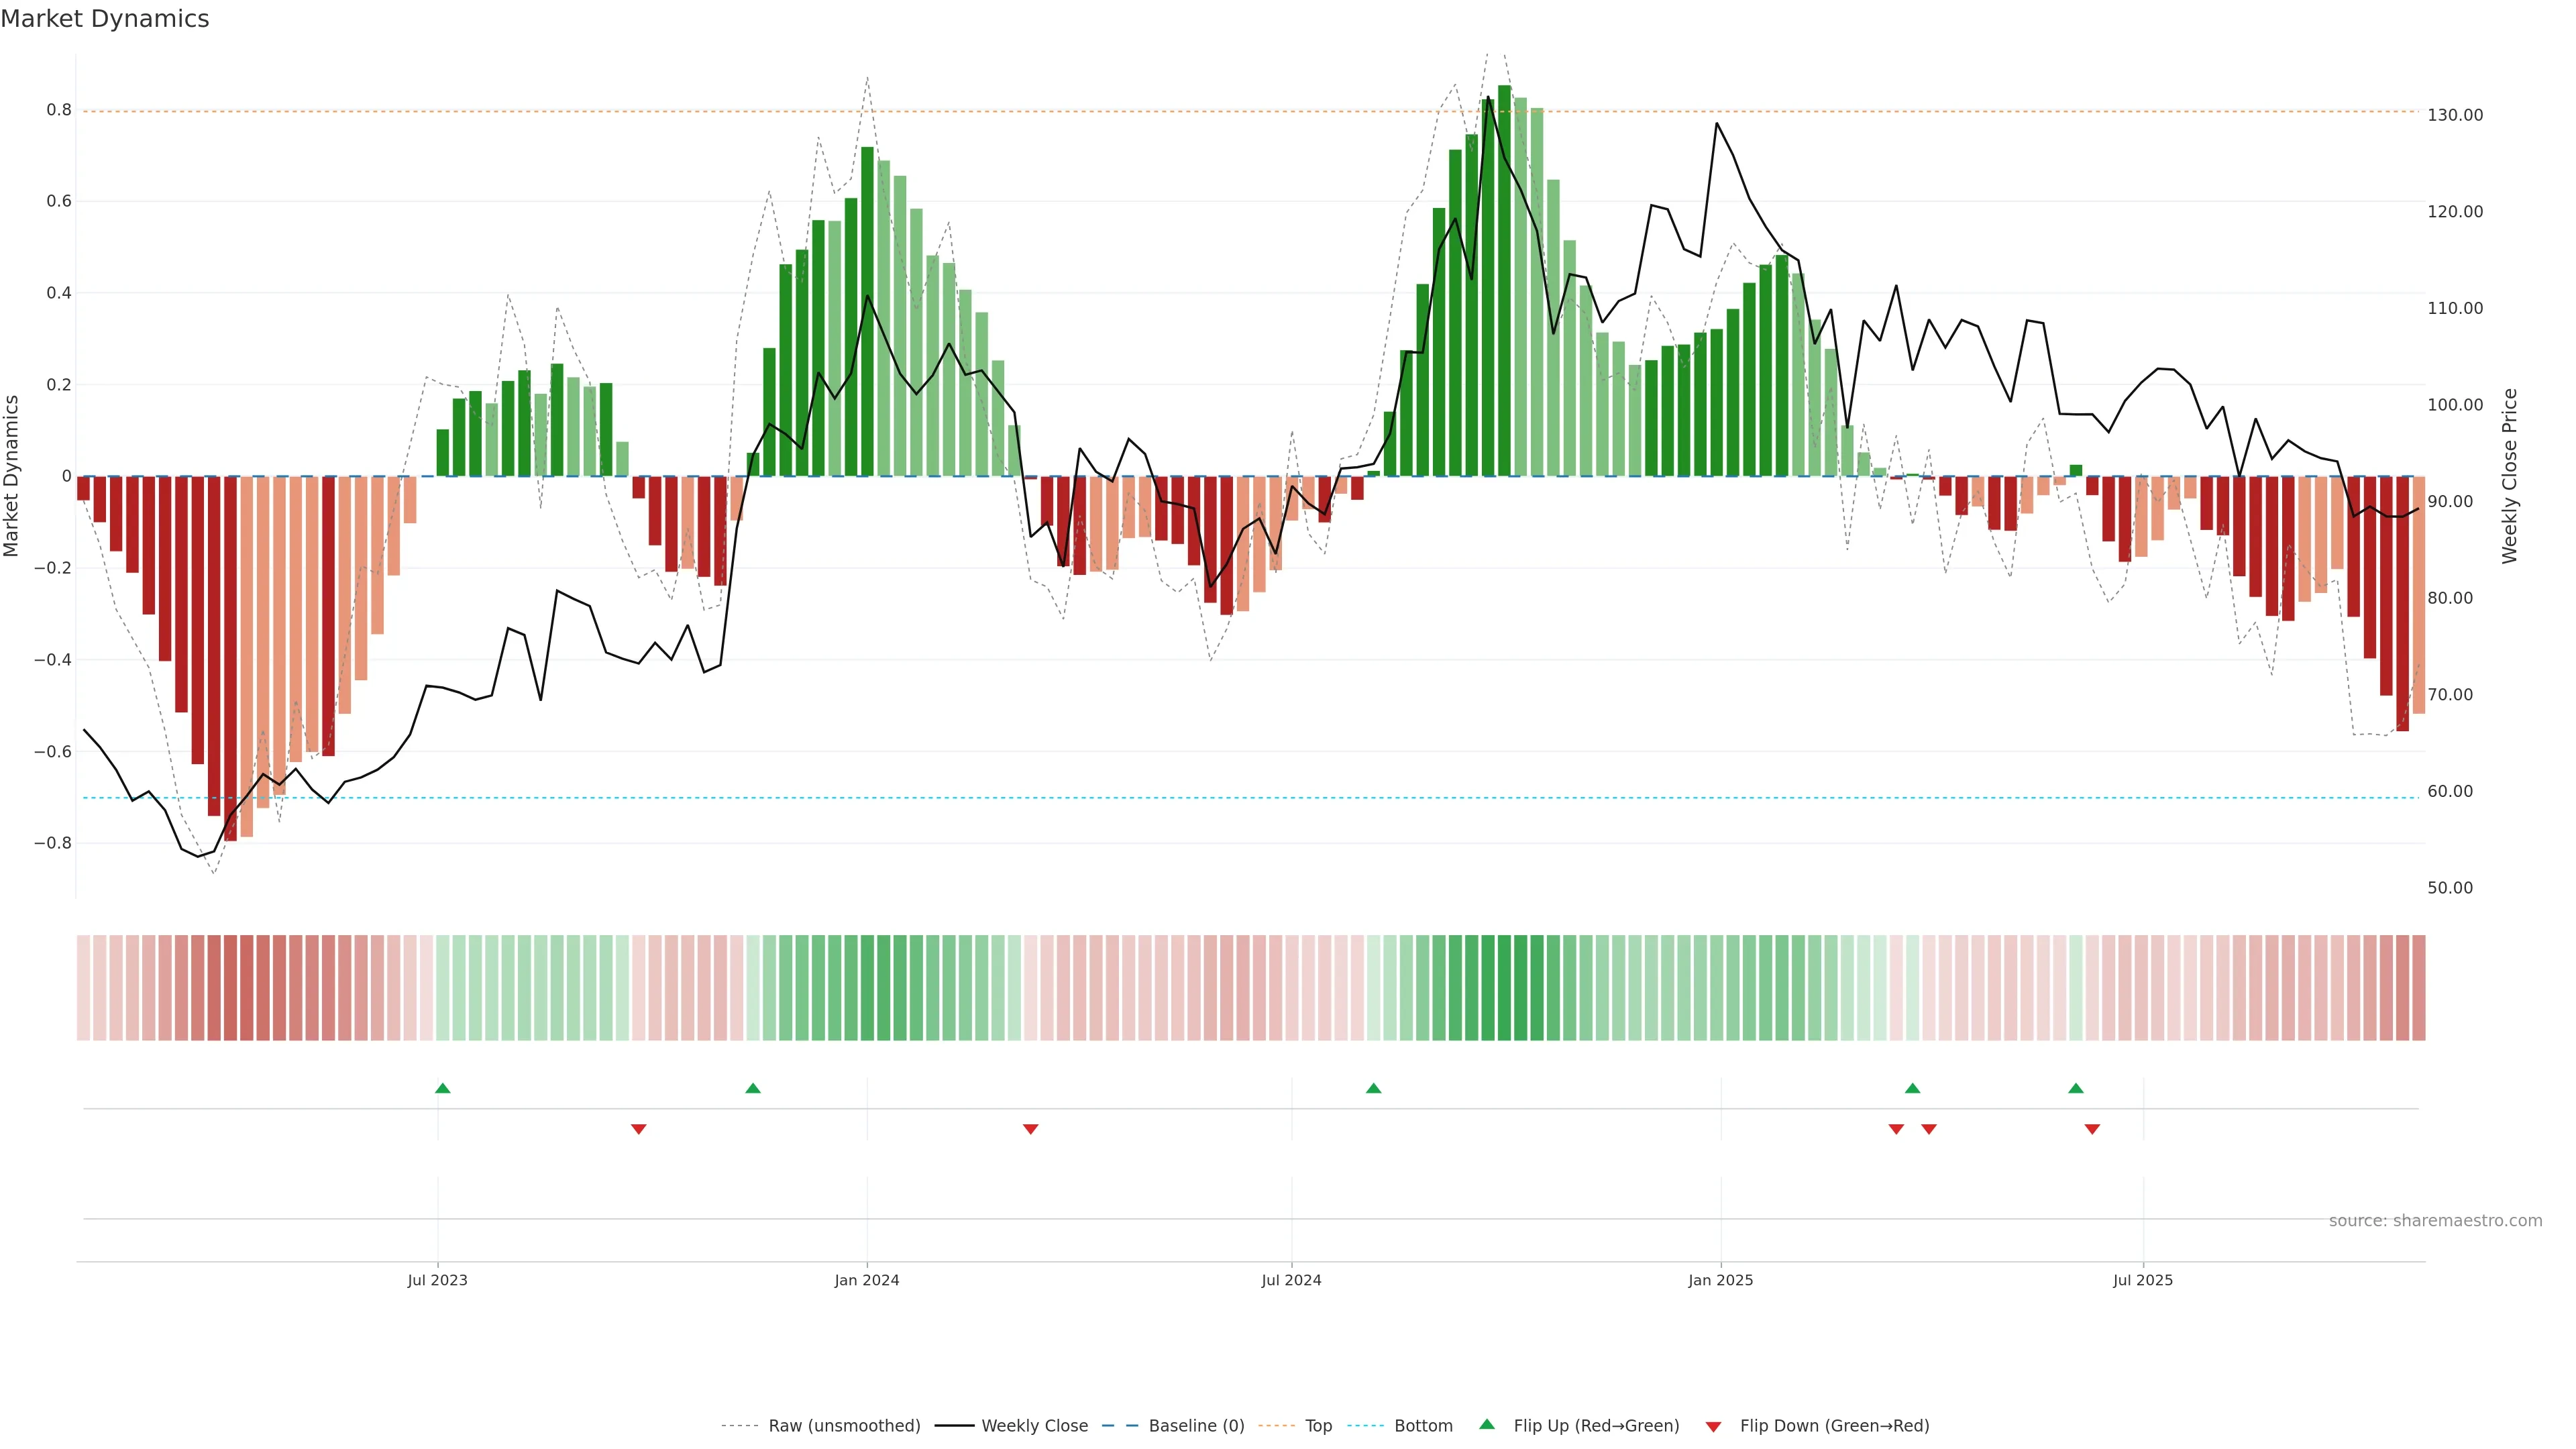This screenshot has width=2576, height=1449.
Task: Click the Weekly Close Price axis title
Action: tap(2510, 476)
